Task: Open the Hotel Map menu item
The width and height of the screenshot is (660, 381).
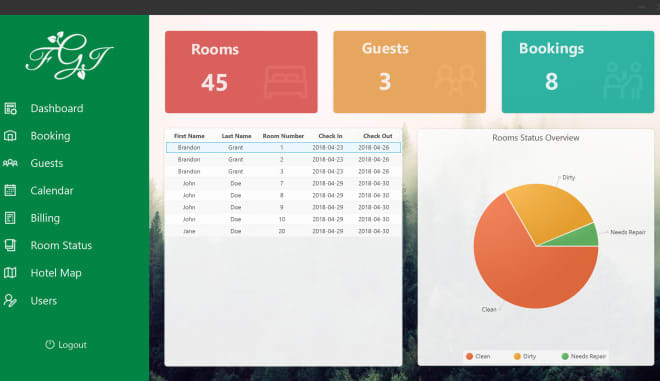Action: tap(56, 273)
